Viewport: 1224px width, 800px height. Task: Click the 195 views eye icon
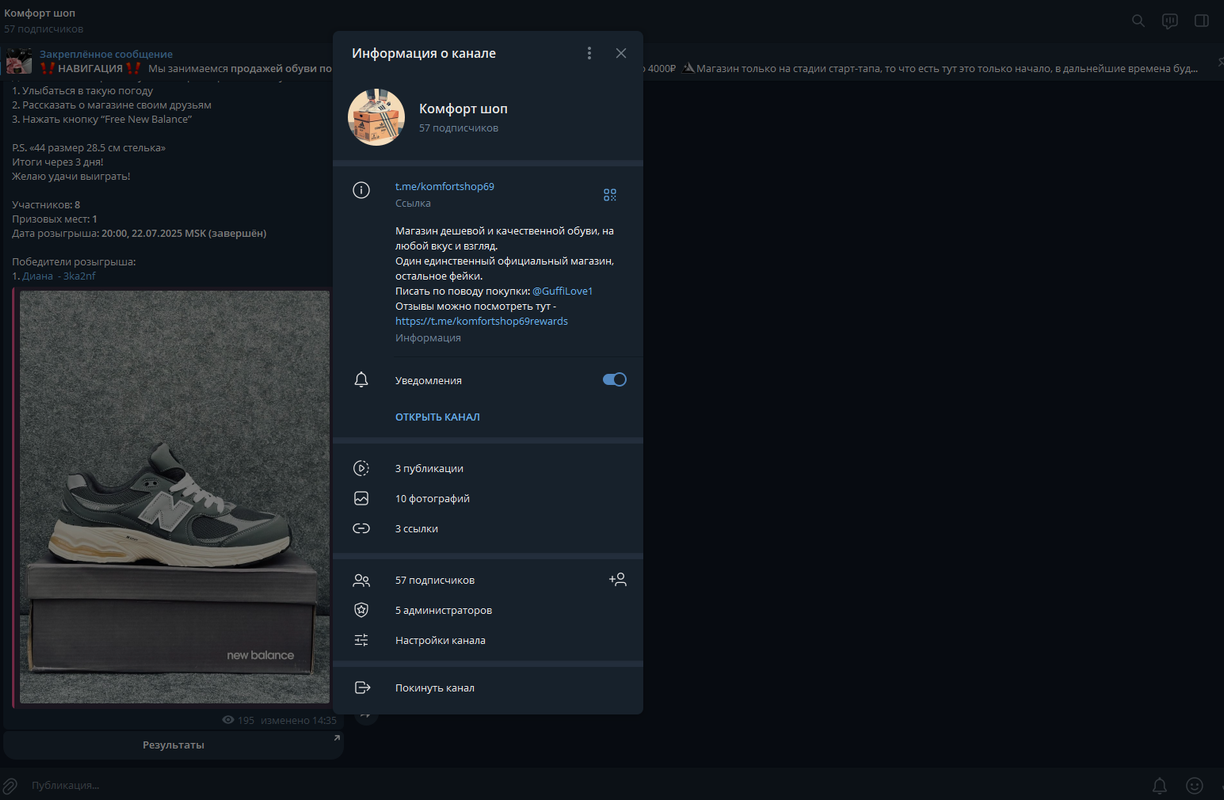[228, 720]
